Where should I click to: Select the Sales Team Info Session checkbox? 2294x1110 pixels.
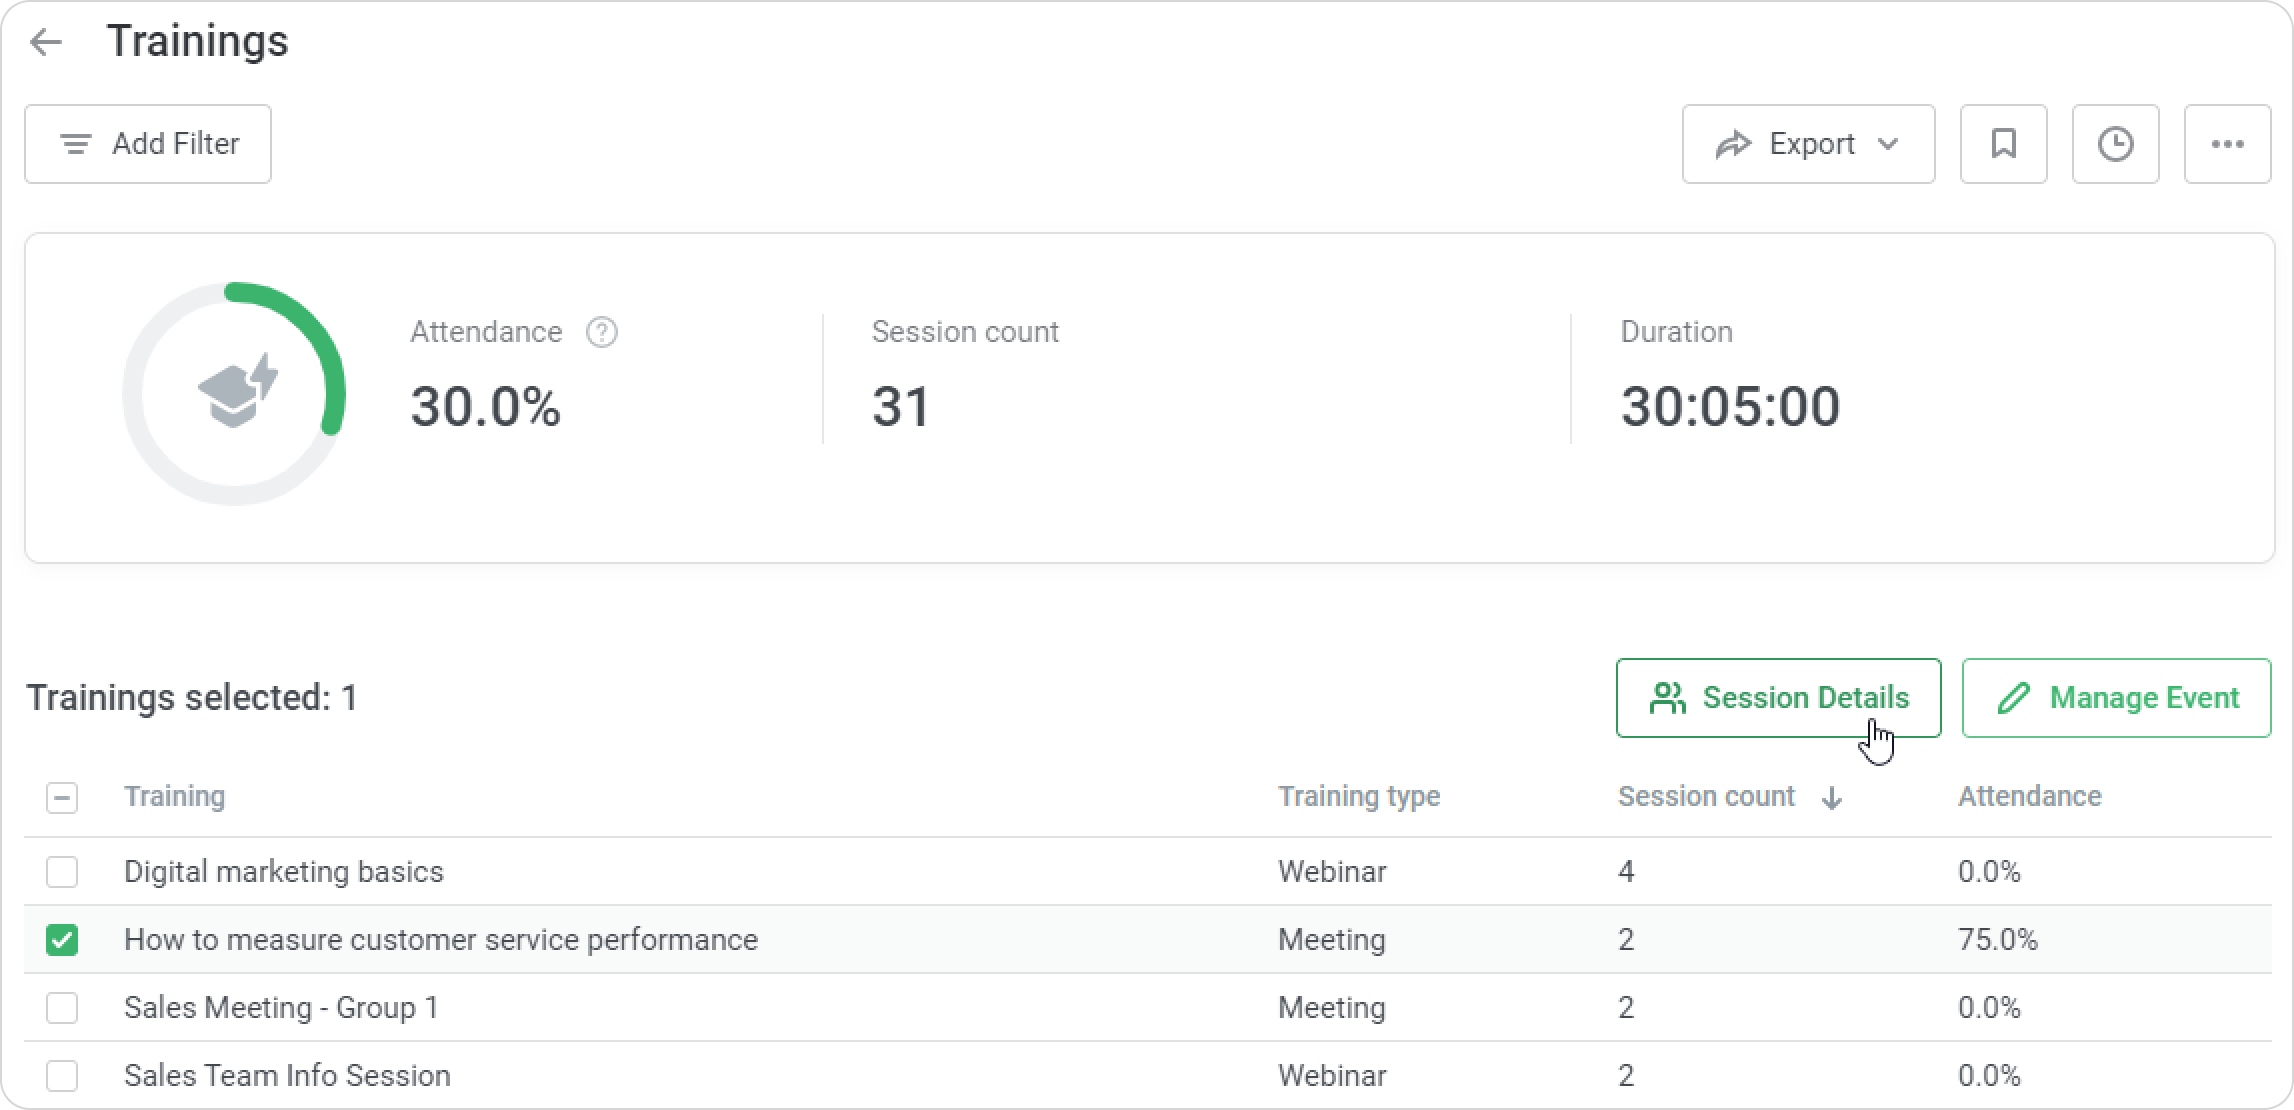coord(62,1076)
